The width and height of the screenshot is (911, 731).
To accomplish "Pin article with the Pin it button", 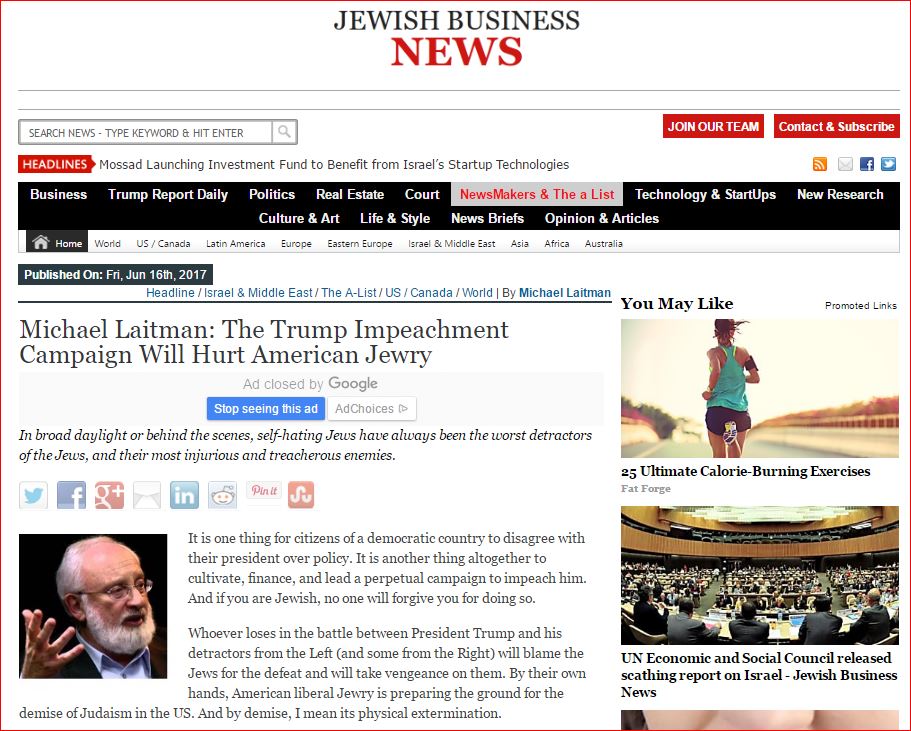I will point(264,491).
